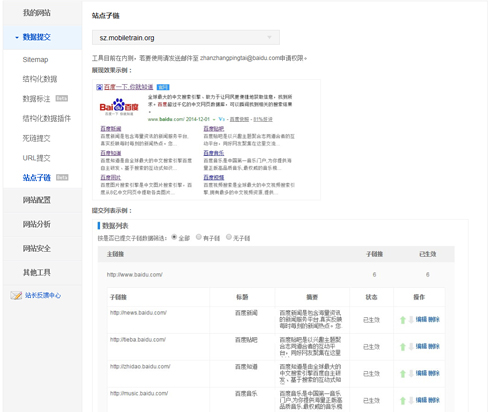Click 删除 for zhidao.baidu.com row

click(x=434, y=373)
